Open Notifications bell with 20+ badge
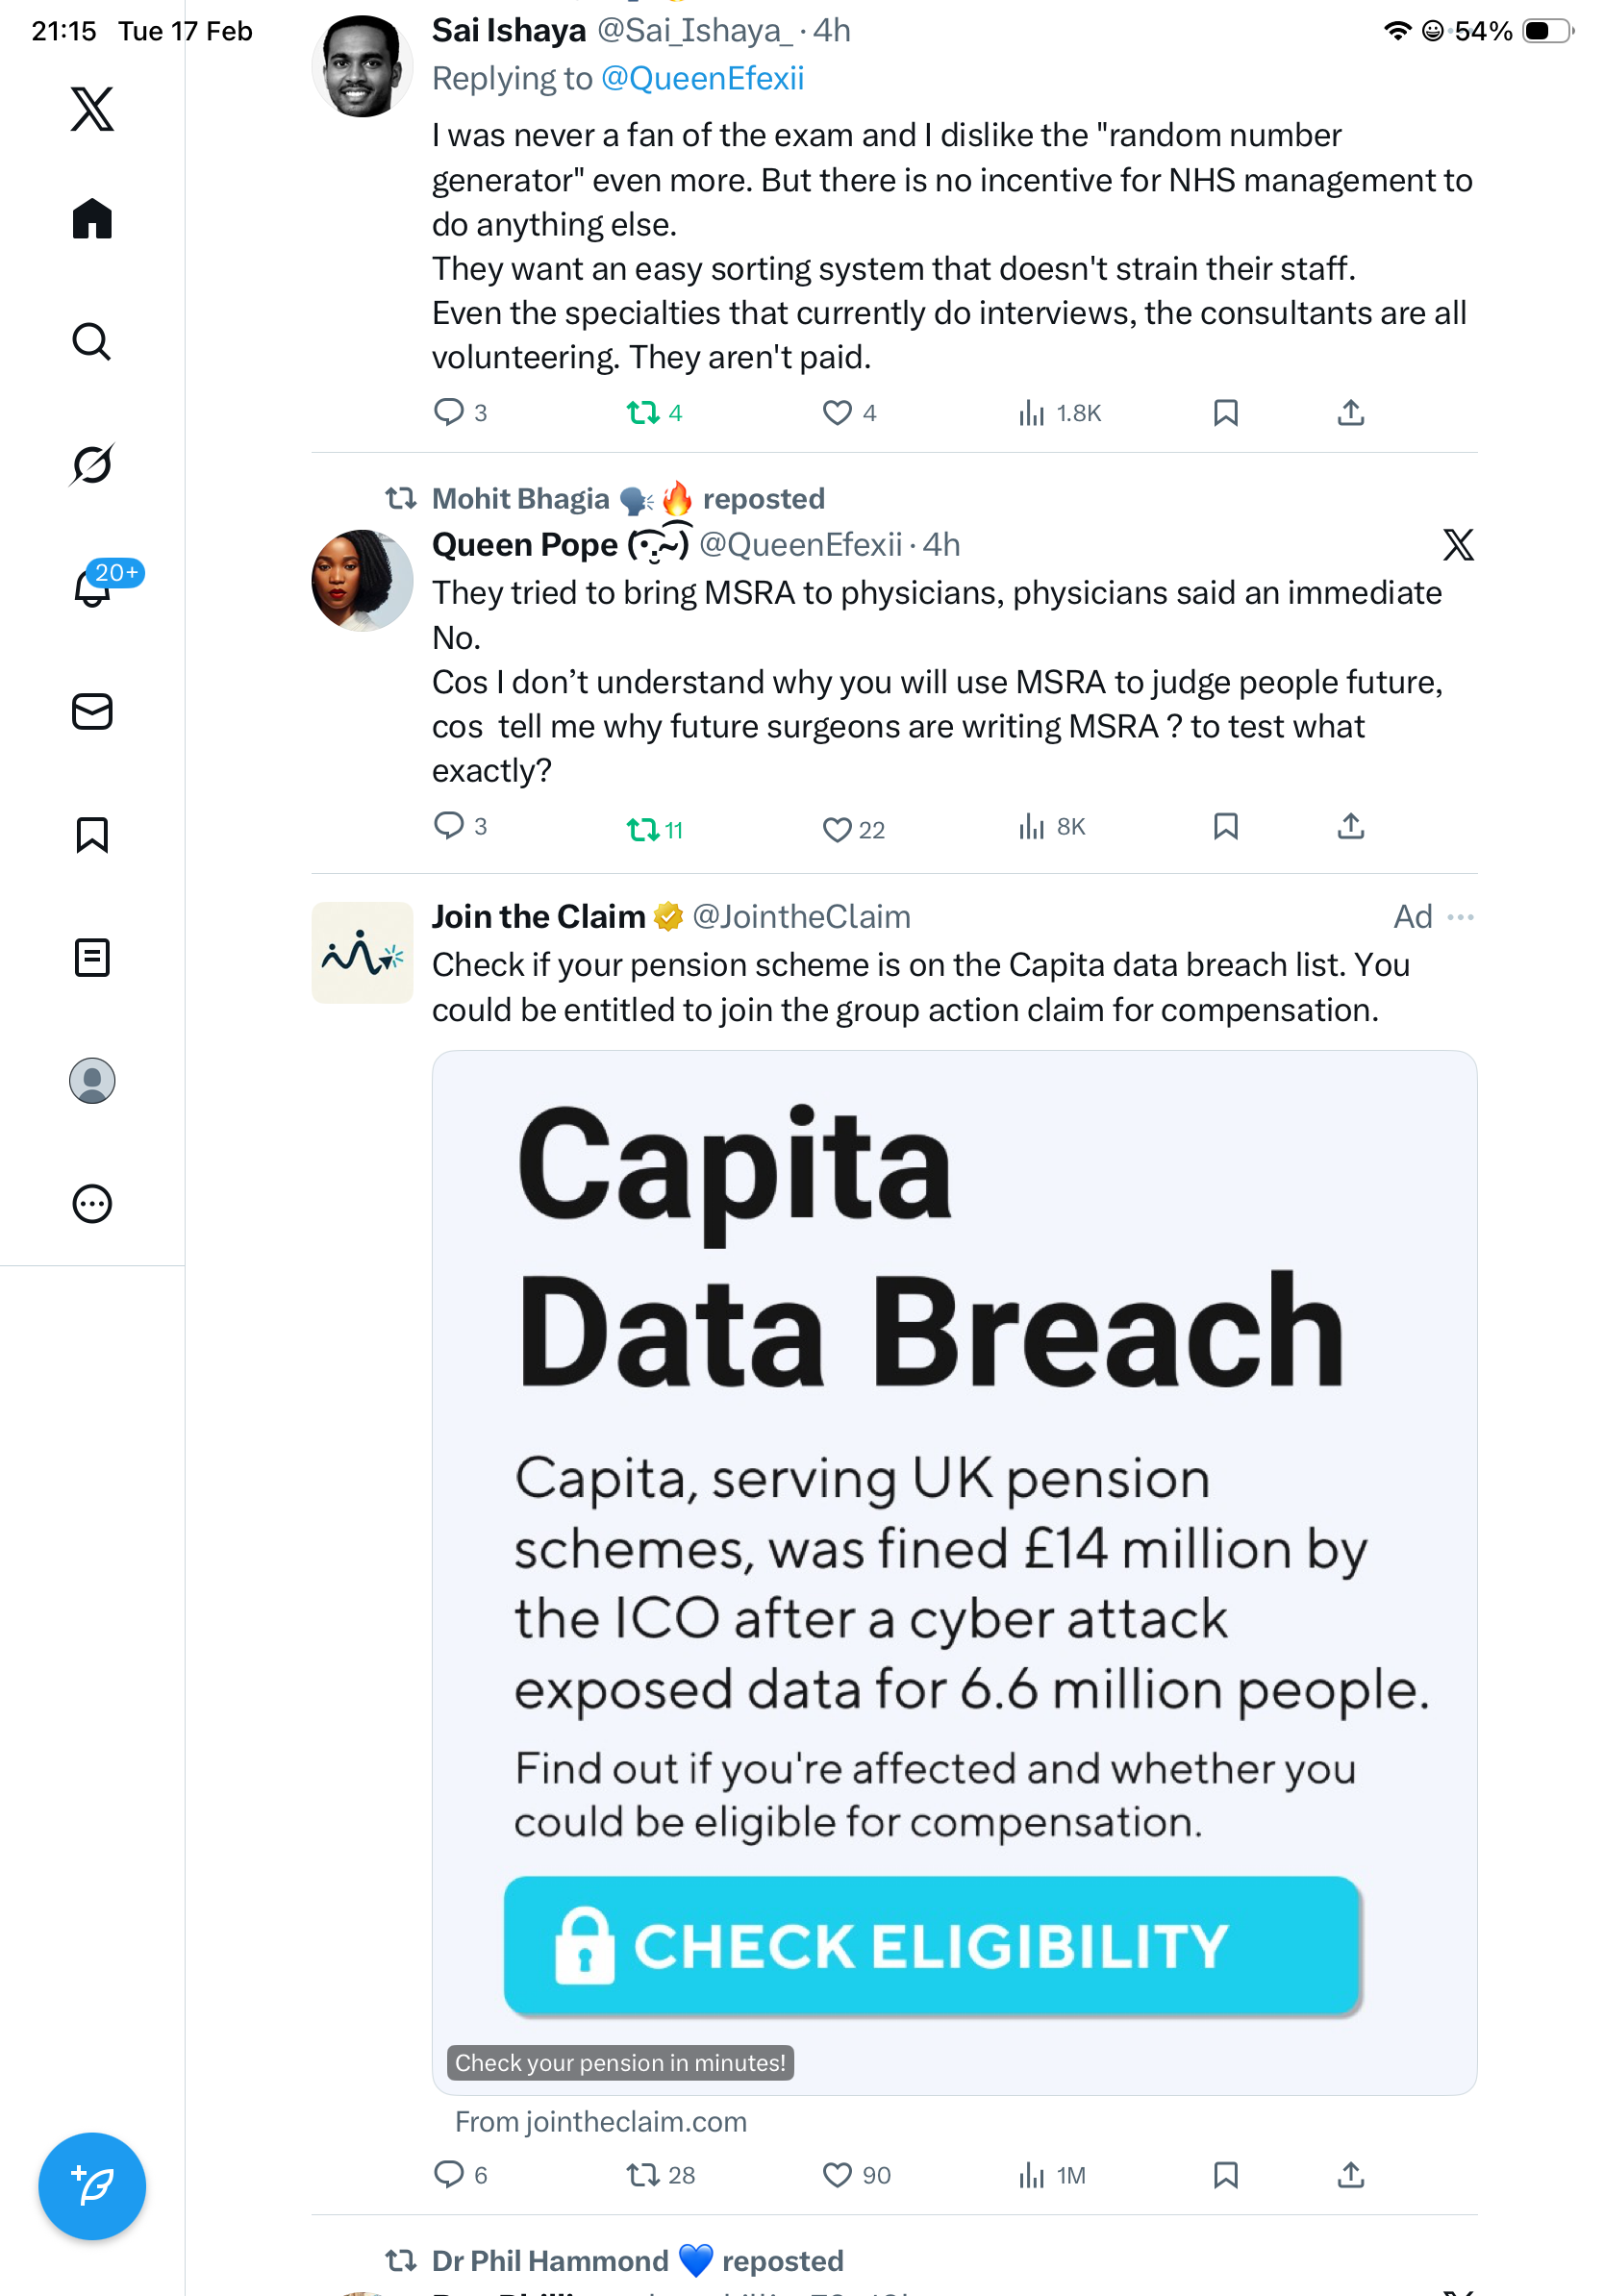Screen dimensions: 1604x2296 click(92, 587)
